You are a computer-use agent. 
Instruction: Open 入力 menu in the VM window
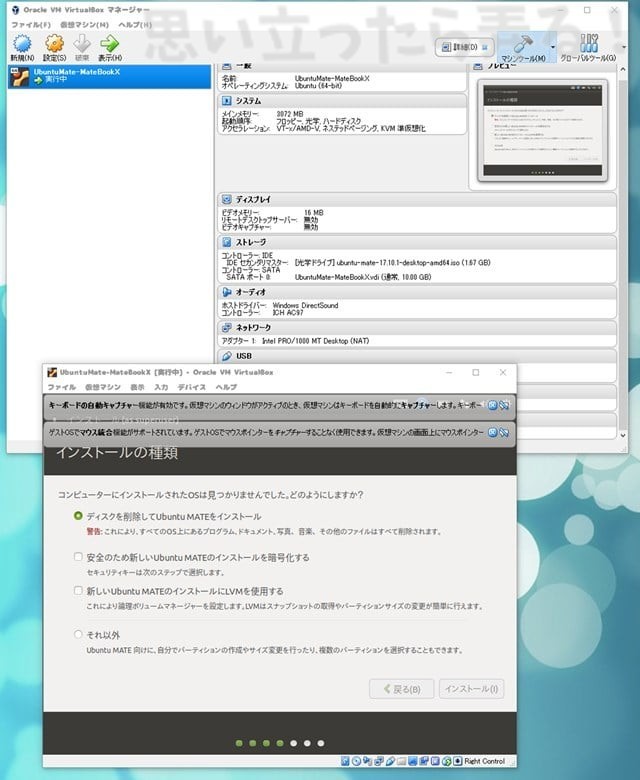pos(161,387)
